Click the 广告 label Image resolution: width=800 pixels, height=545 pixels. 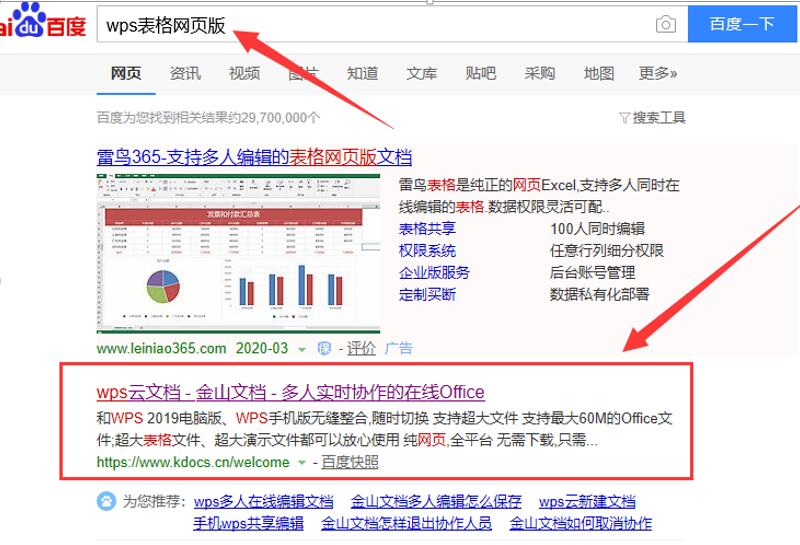(x=398, y=349)
